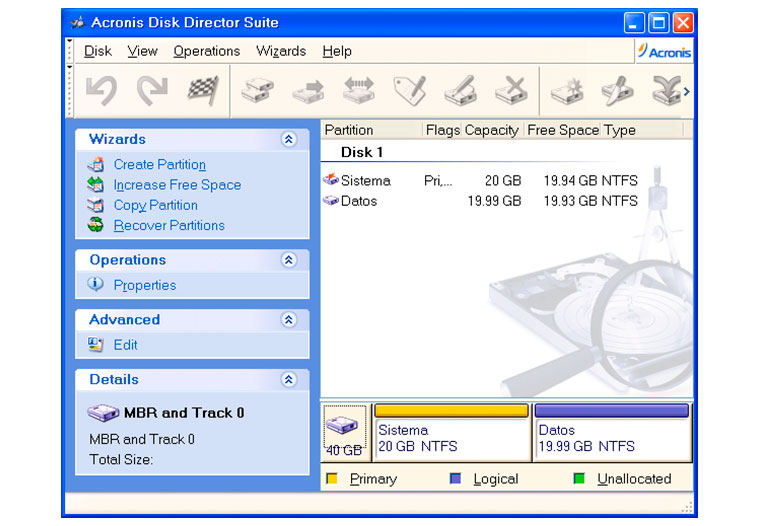Collapse the Wizards panel

tap(289, 140)
